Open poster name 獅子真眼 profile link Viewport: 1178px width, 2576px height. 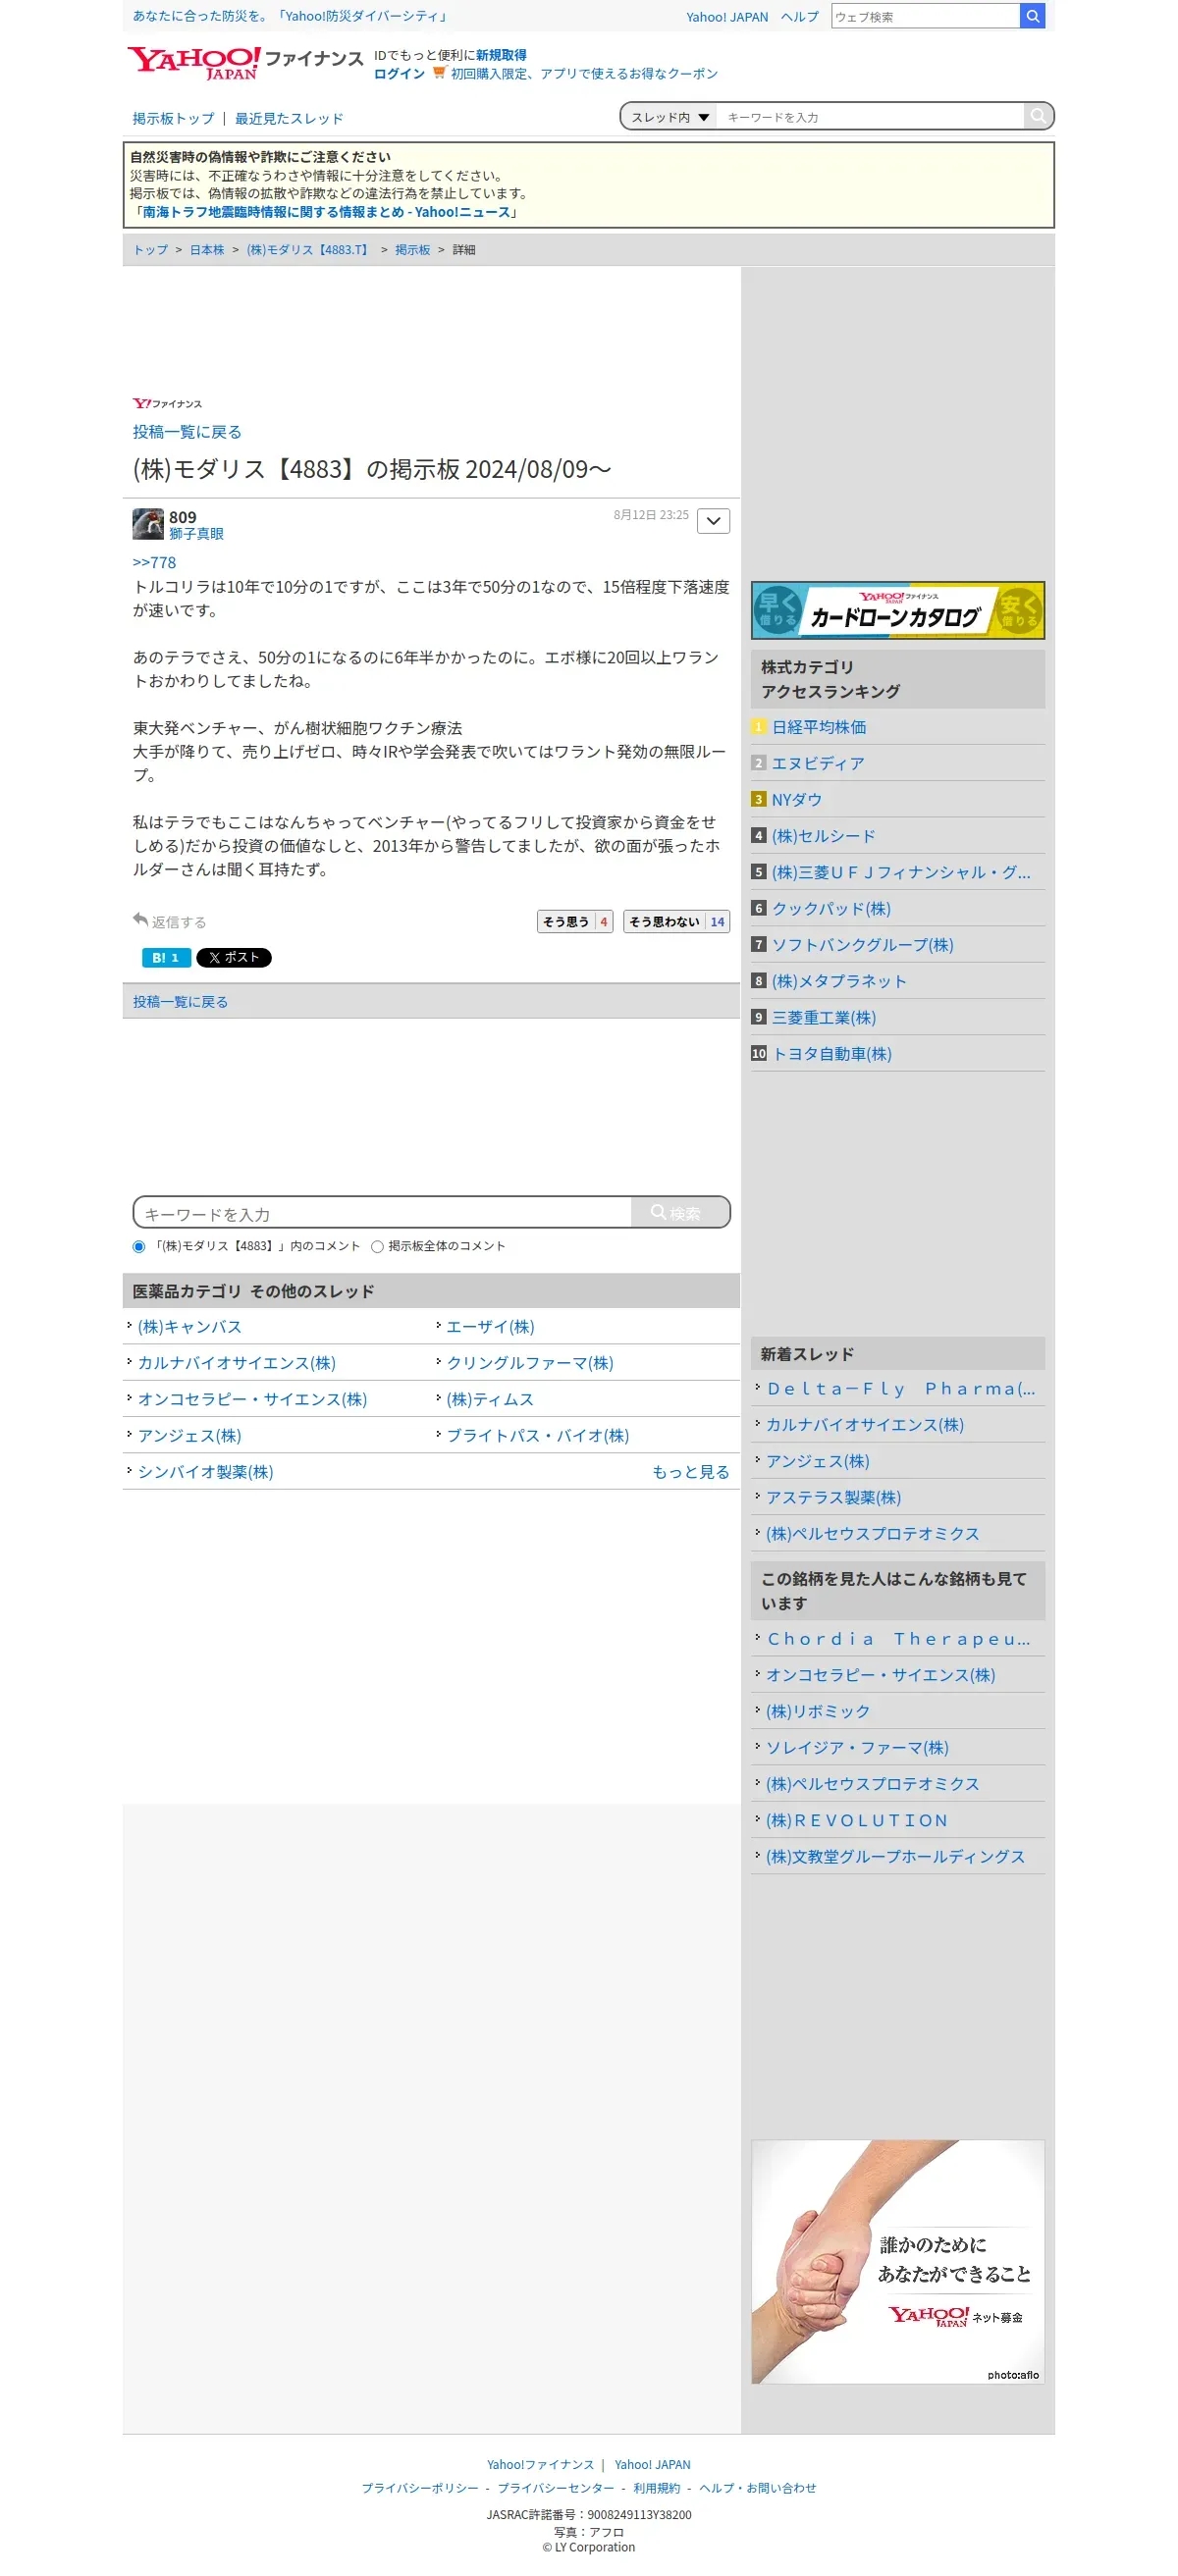pos(196,534)
